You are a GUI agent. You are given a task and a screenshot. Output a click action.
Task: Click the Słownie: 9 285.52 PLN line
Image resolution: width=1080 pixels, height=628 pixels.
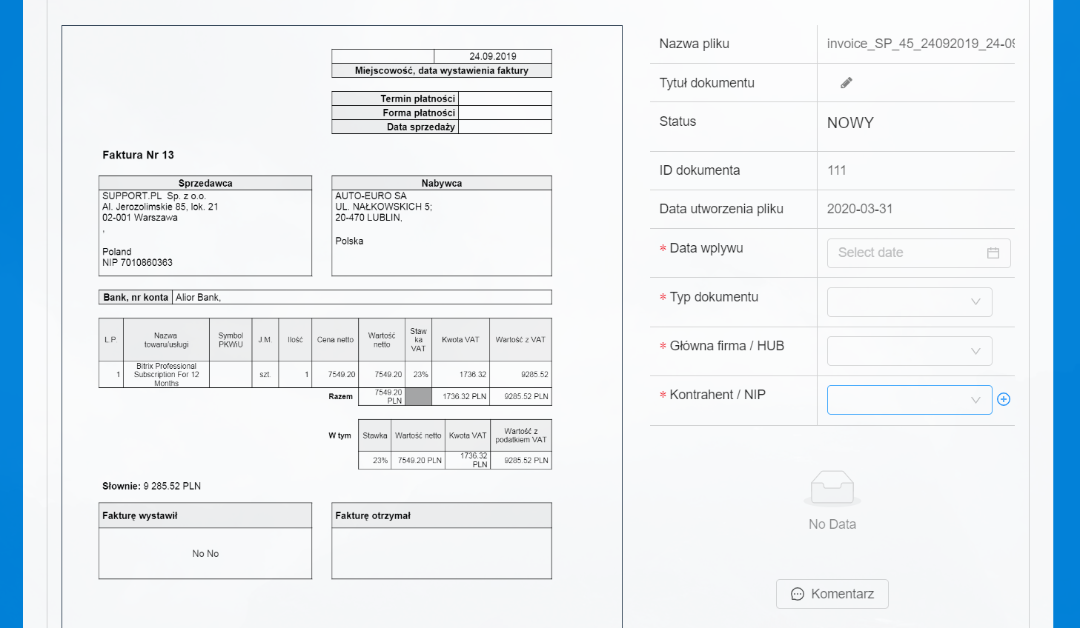pyautogui.click(x=152, y=486)
